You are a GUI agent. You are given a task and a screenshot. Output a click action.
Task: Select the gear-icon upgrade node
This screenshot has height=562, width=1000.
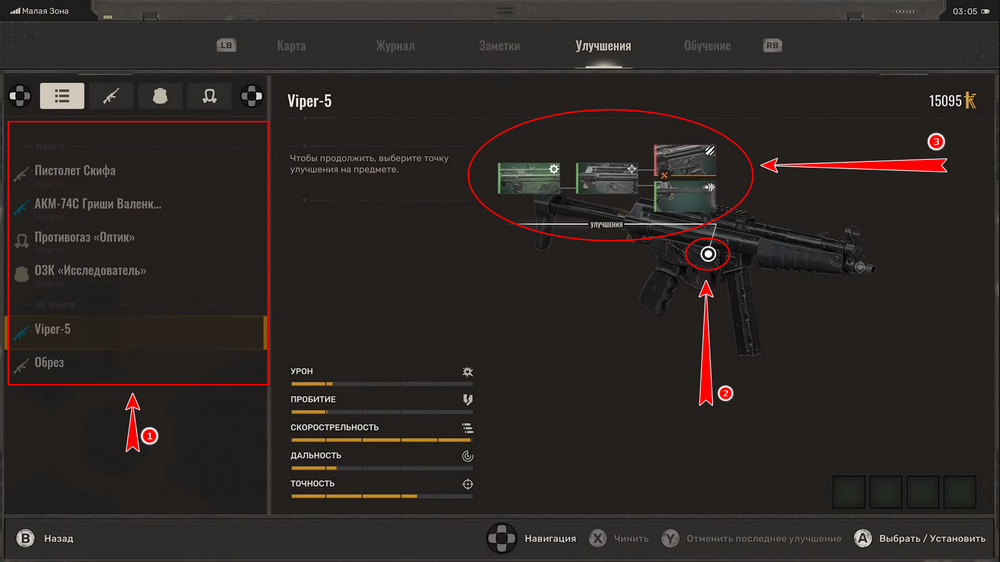point(528,178)
